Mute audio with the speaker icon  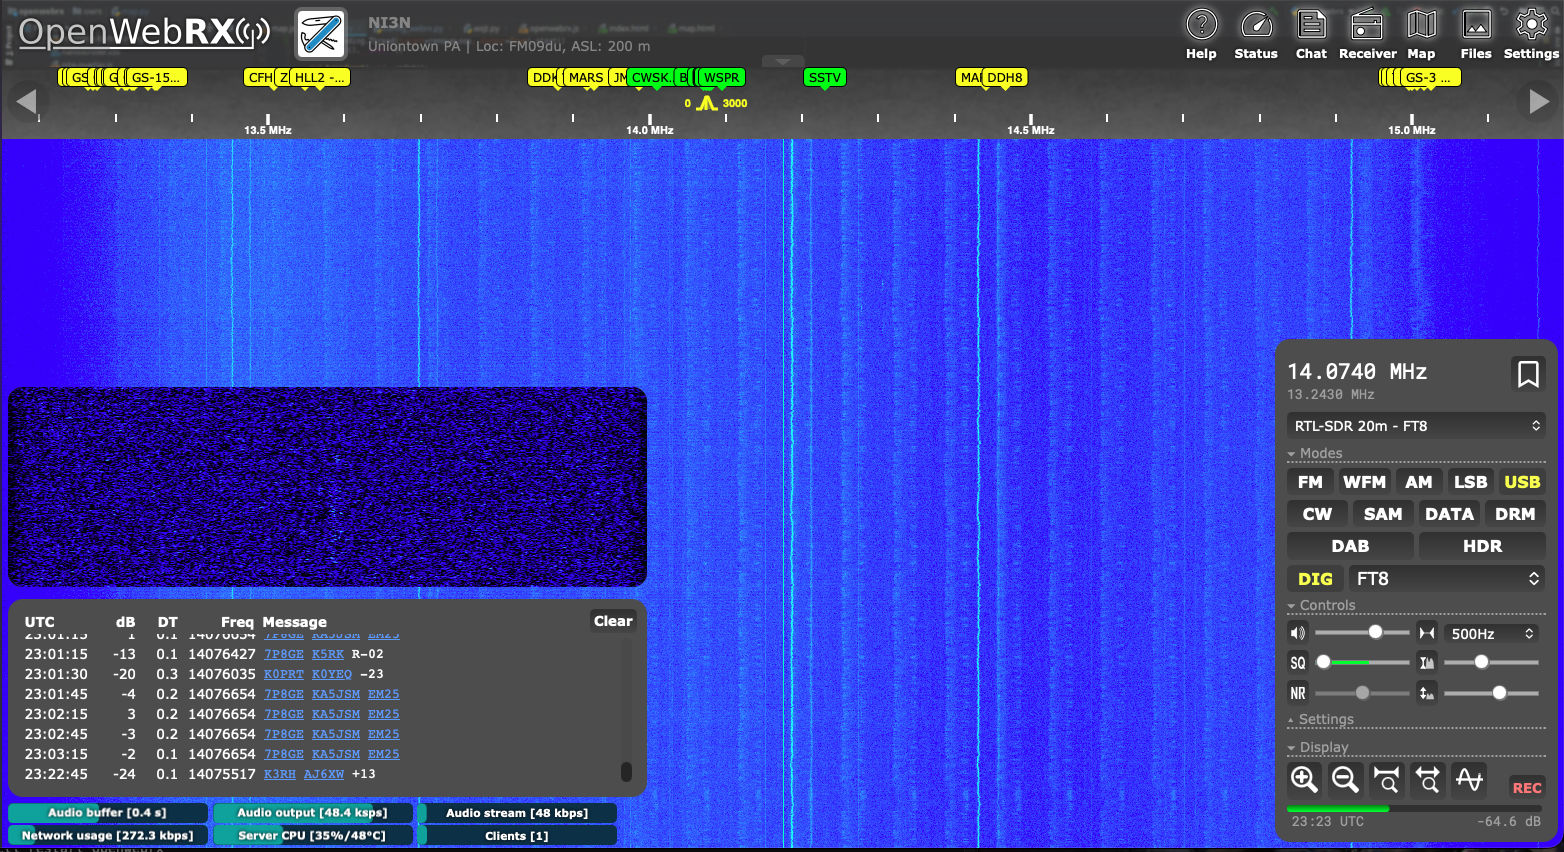click(1298, 633)
